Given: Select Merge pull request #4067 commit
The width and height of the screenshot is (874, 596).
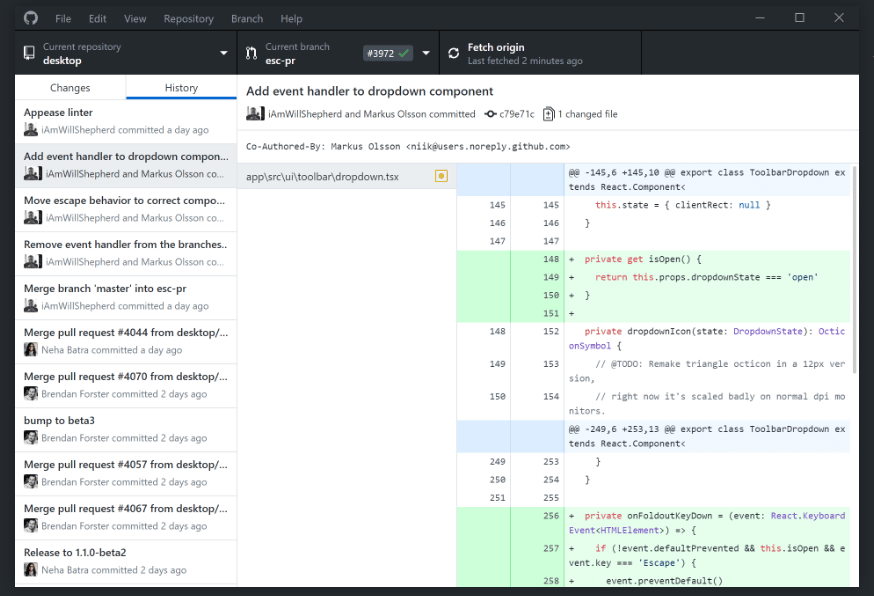Looking at the screenshot, I should [x=126, y=518].
